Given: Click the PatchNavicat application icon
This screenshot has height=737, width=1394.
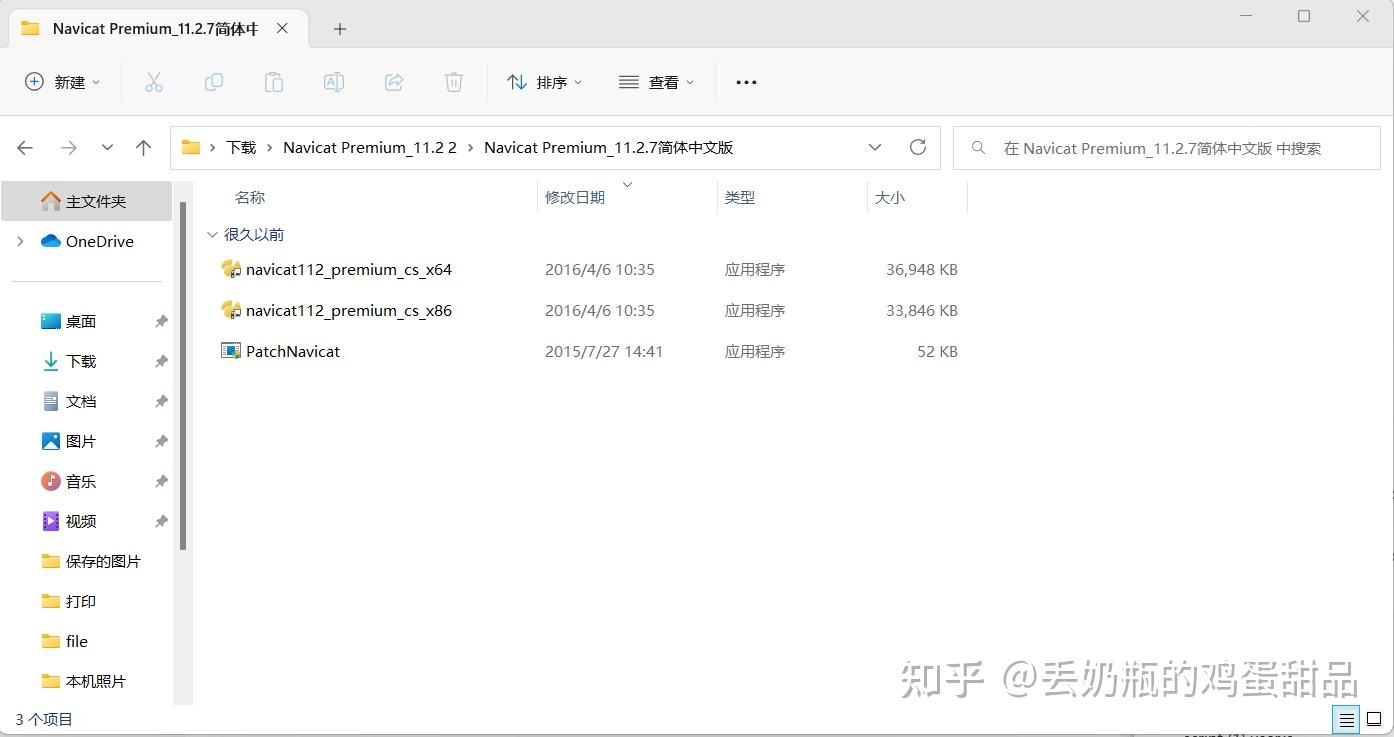Looking at the screenshot, I should (x=231, y=351).
